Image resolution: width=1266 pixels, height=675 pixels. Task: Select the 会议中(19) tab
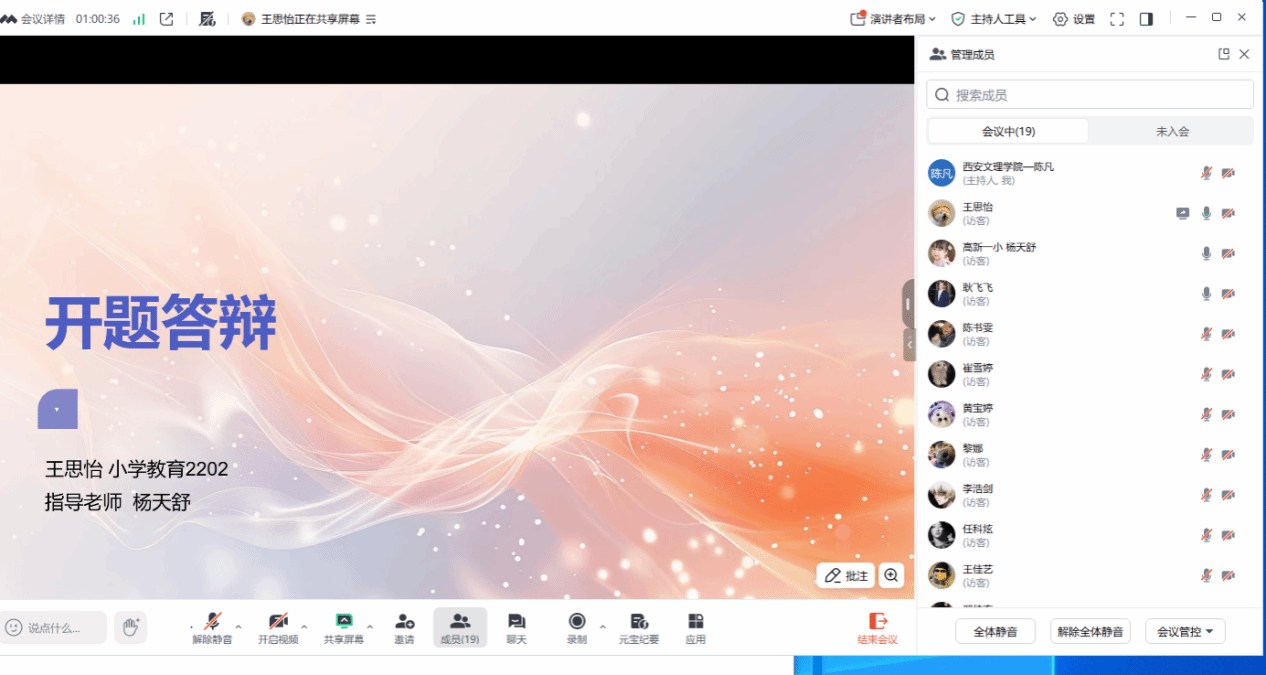click(1008, 131)
